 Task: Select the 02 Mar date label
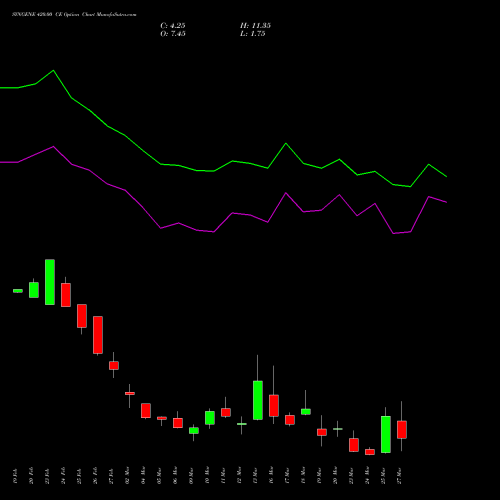pyautogui.click(x=127, y=476)
